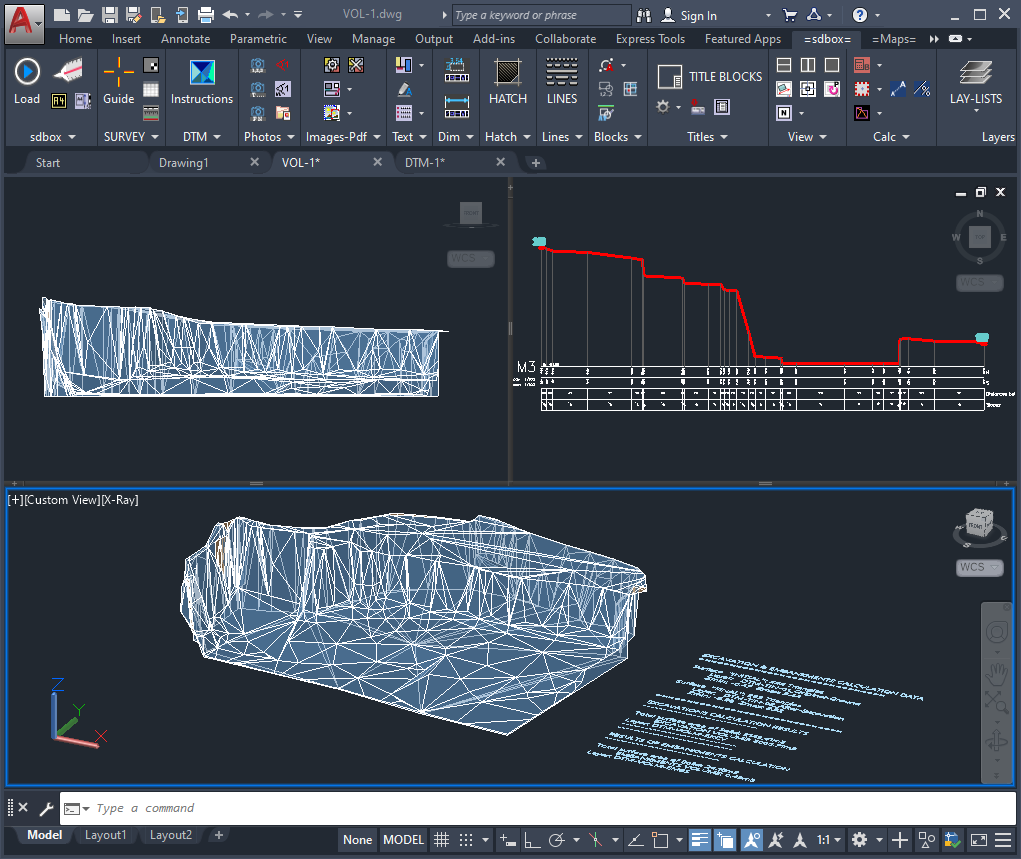This screenshot has width=1021, height=859.
Task: Click the checkerboard icon in SURVEY panel
Action: point(151,65)
